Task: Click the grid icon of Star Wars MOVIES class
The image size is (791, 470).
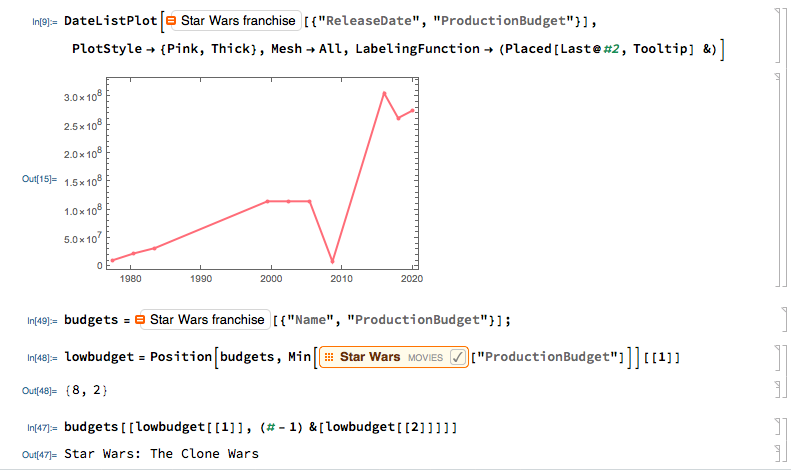Action: tap(329, 357)
